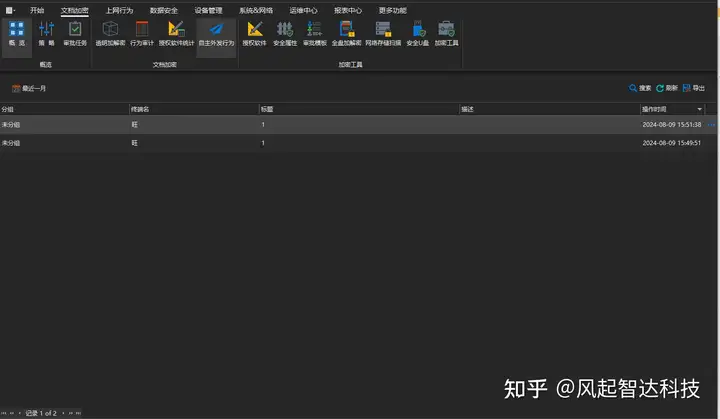Open the 加密工具 briefcase icon
The width and height of the screenshot is (720, 419).
[x=446, y=34]
